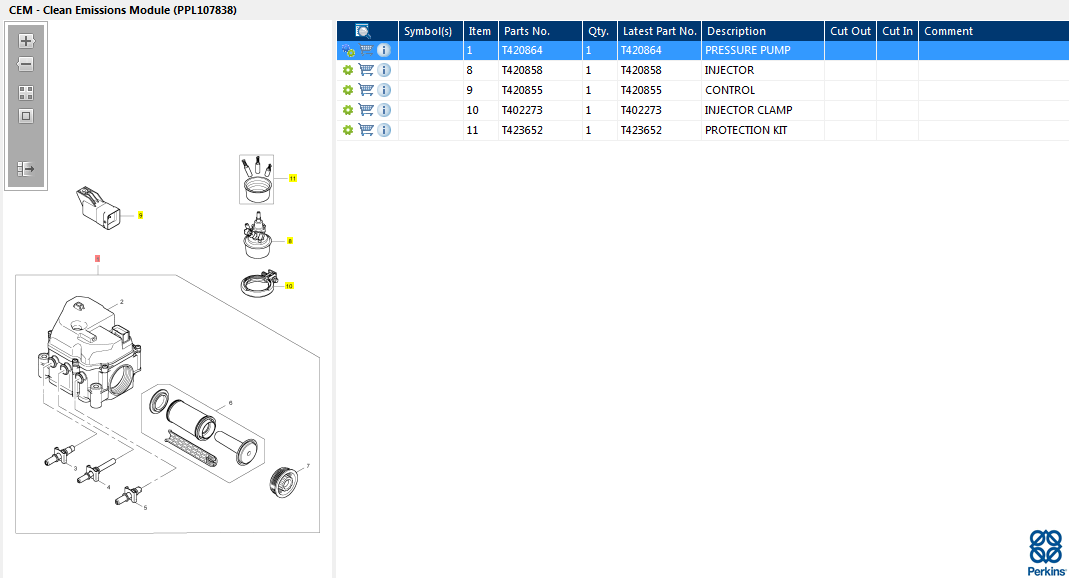The image size is (1069, 578).
Task: Click Latest Part No. cell T420864
Action: [659, 50]
